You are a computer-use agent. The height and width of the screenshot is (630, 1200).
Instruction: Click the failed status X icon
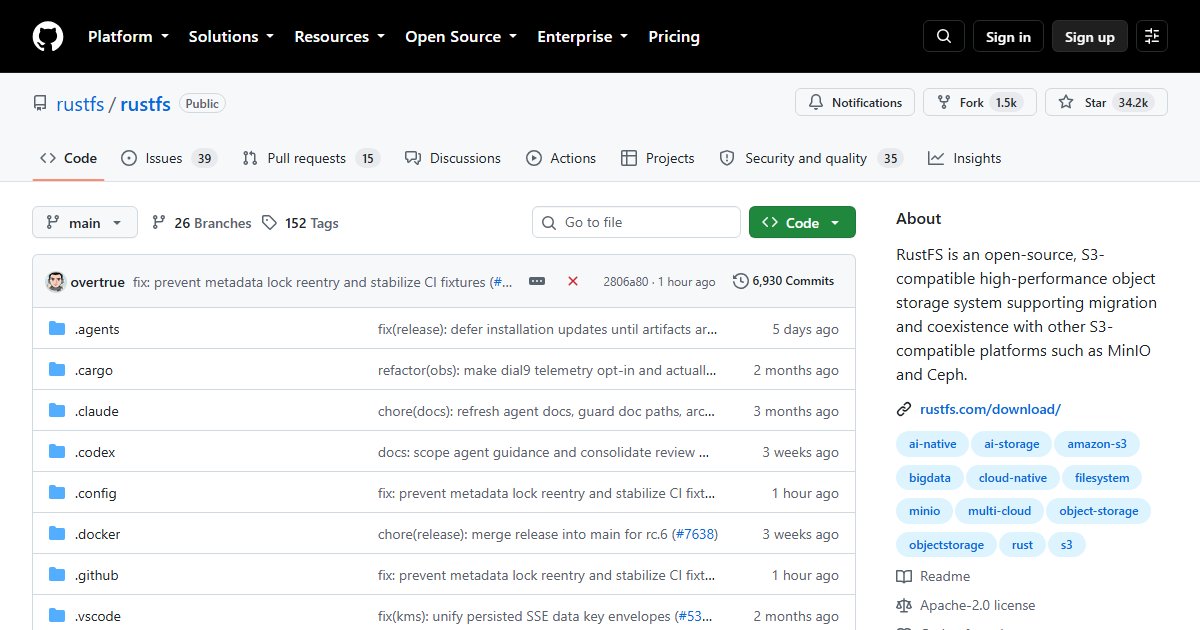pyautogui.click(x=573, y=281)
